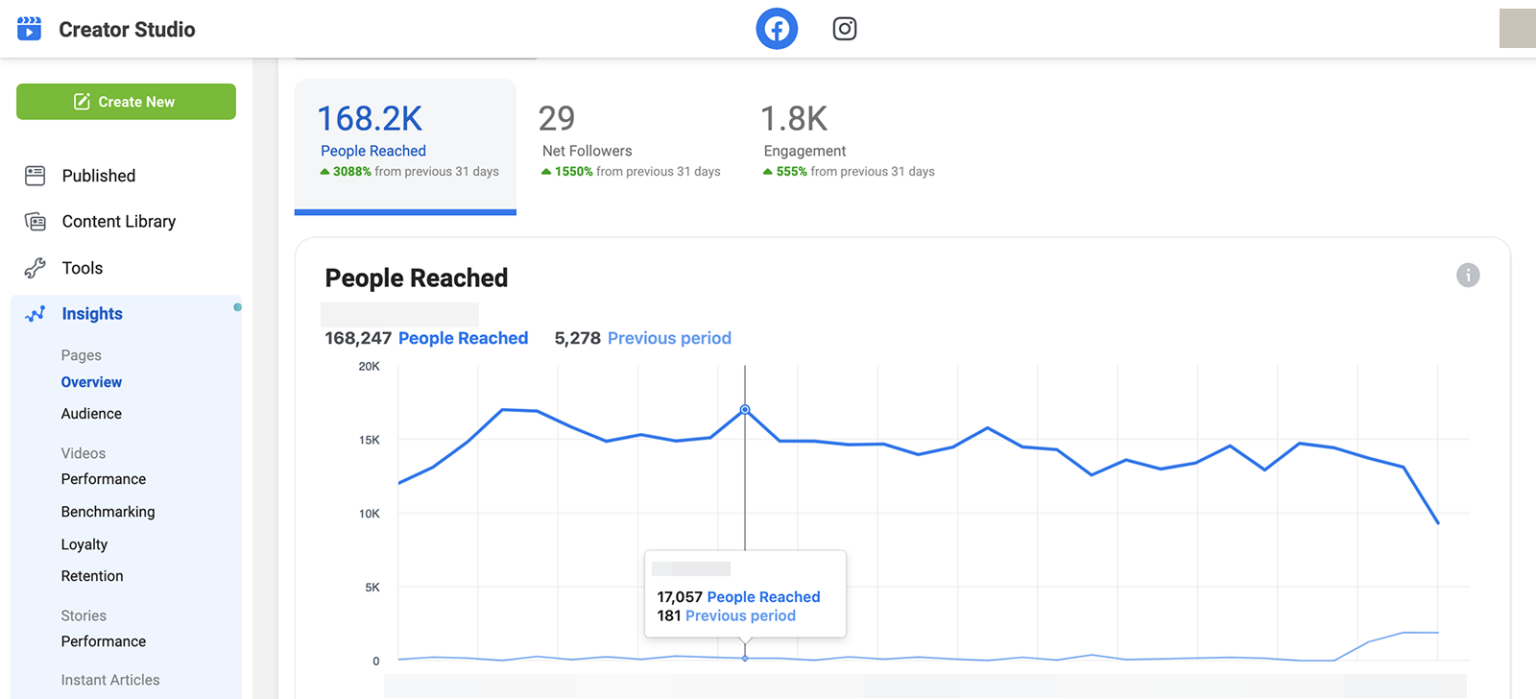Select the 29 Net Followers tab
This screenshot has width=1536, height=699.
pyautogui.click(x=628, y=145)
